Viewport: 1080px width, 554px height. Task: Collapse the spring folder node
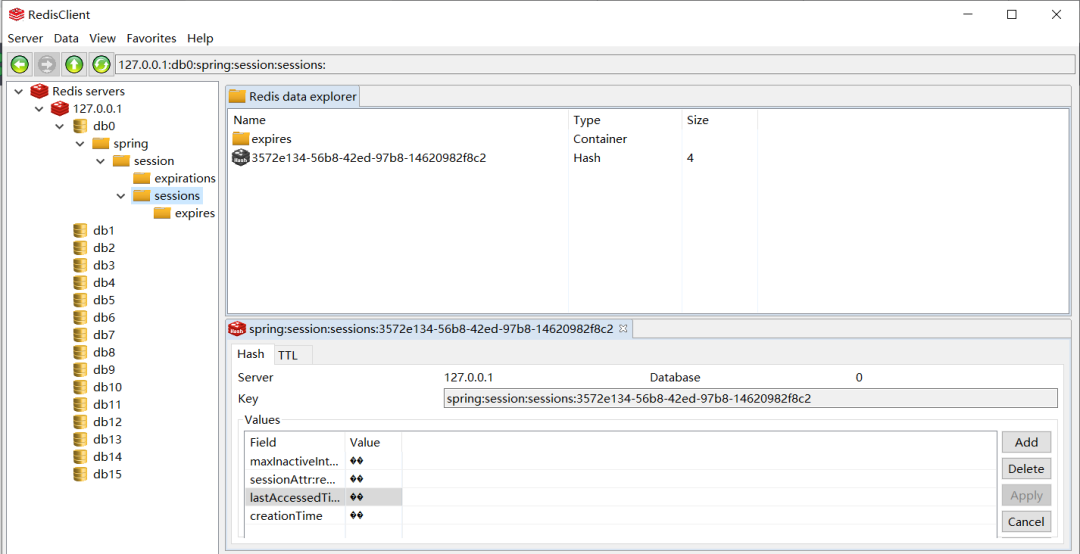[80, 143]
